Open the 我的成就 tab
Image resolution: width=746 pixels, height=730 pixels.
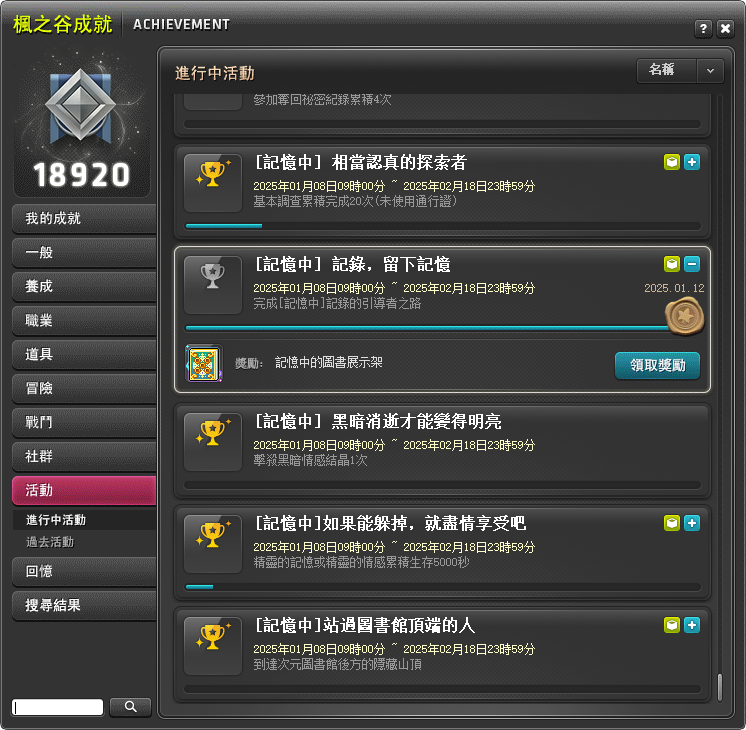84,218
